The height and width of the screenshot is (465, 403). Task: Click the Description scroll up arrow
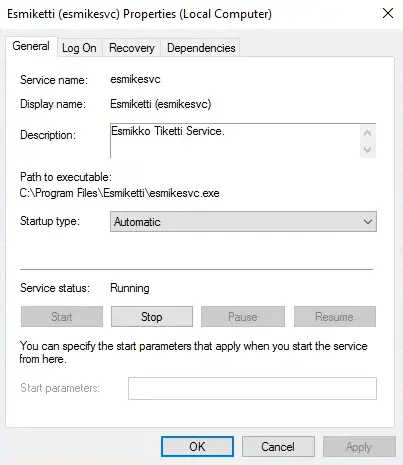(368, 133)
